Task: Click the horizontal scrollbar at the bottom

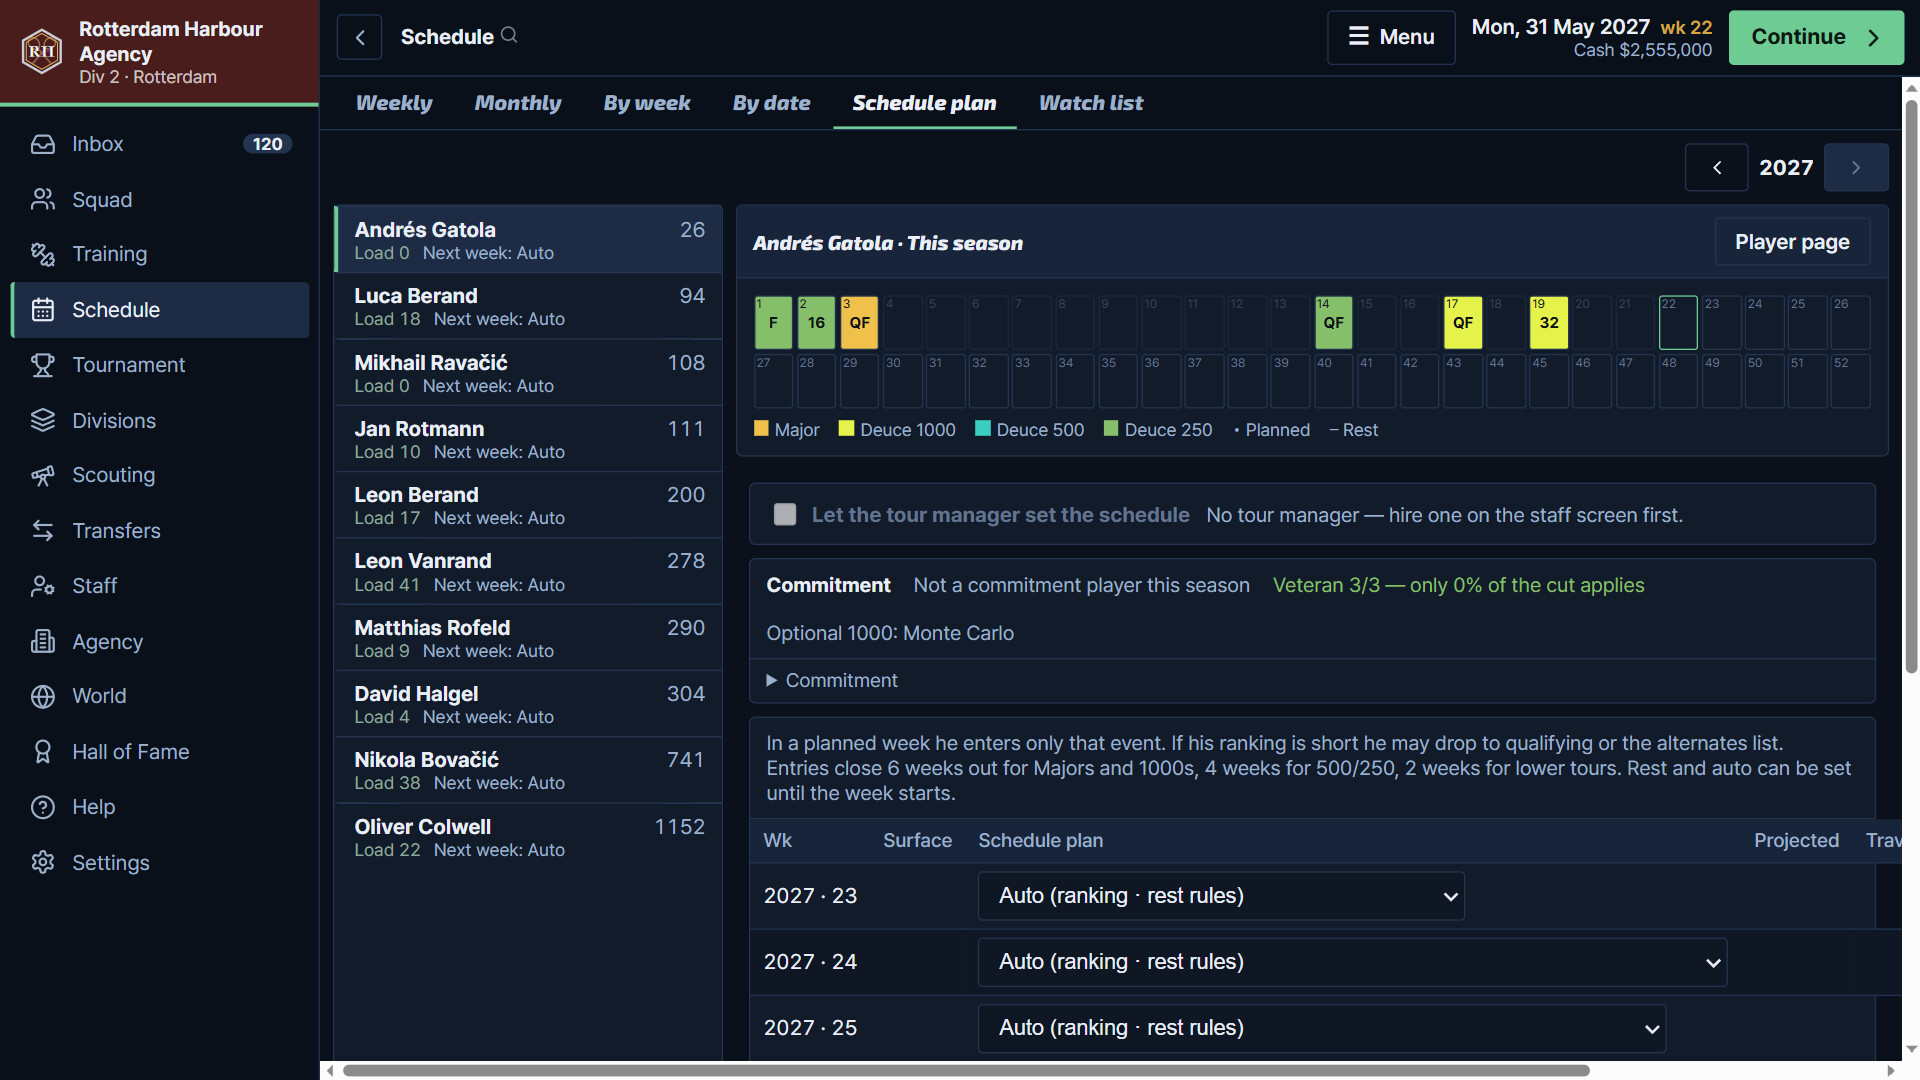Action: click(966, 1070)
